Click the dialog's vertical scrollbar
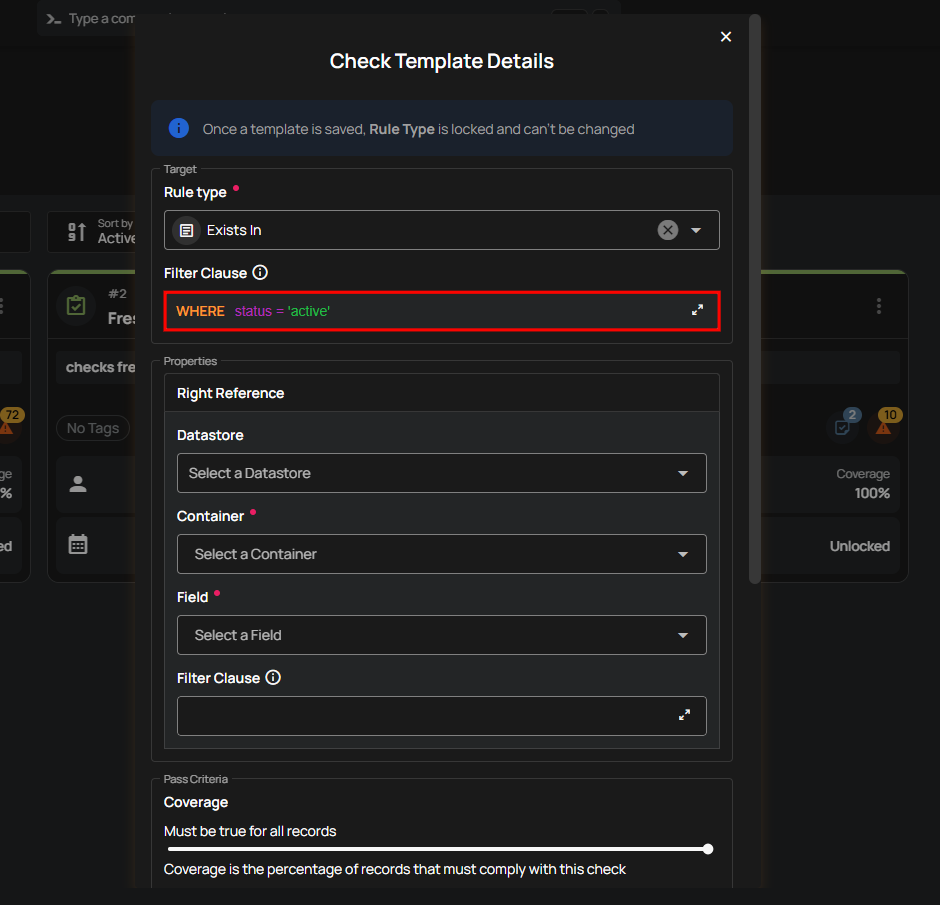This screenshot has height=905, width=940. click(x=755, y=300)
